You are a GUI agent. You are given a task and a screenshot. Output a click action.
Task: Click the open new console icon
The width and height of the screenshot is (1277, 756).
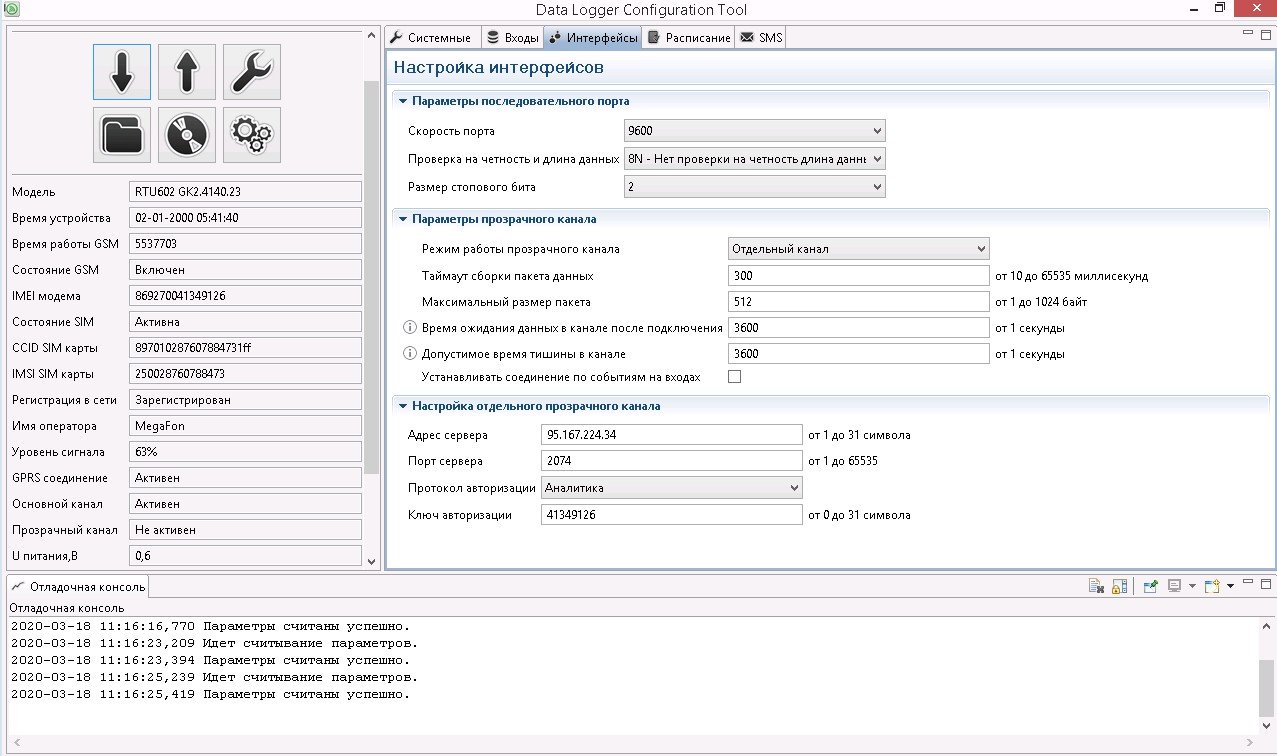point(1212,586)
